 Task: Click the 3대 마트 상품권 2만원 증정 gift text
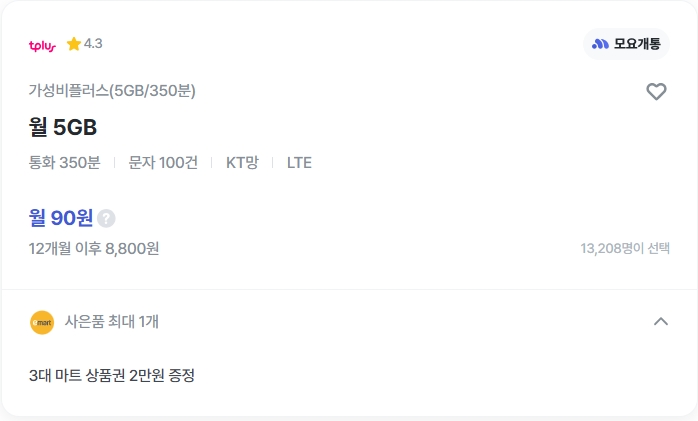pyautogui.click(x=112, y=376)
